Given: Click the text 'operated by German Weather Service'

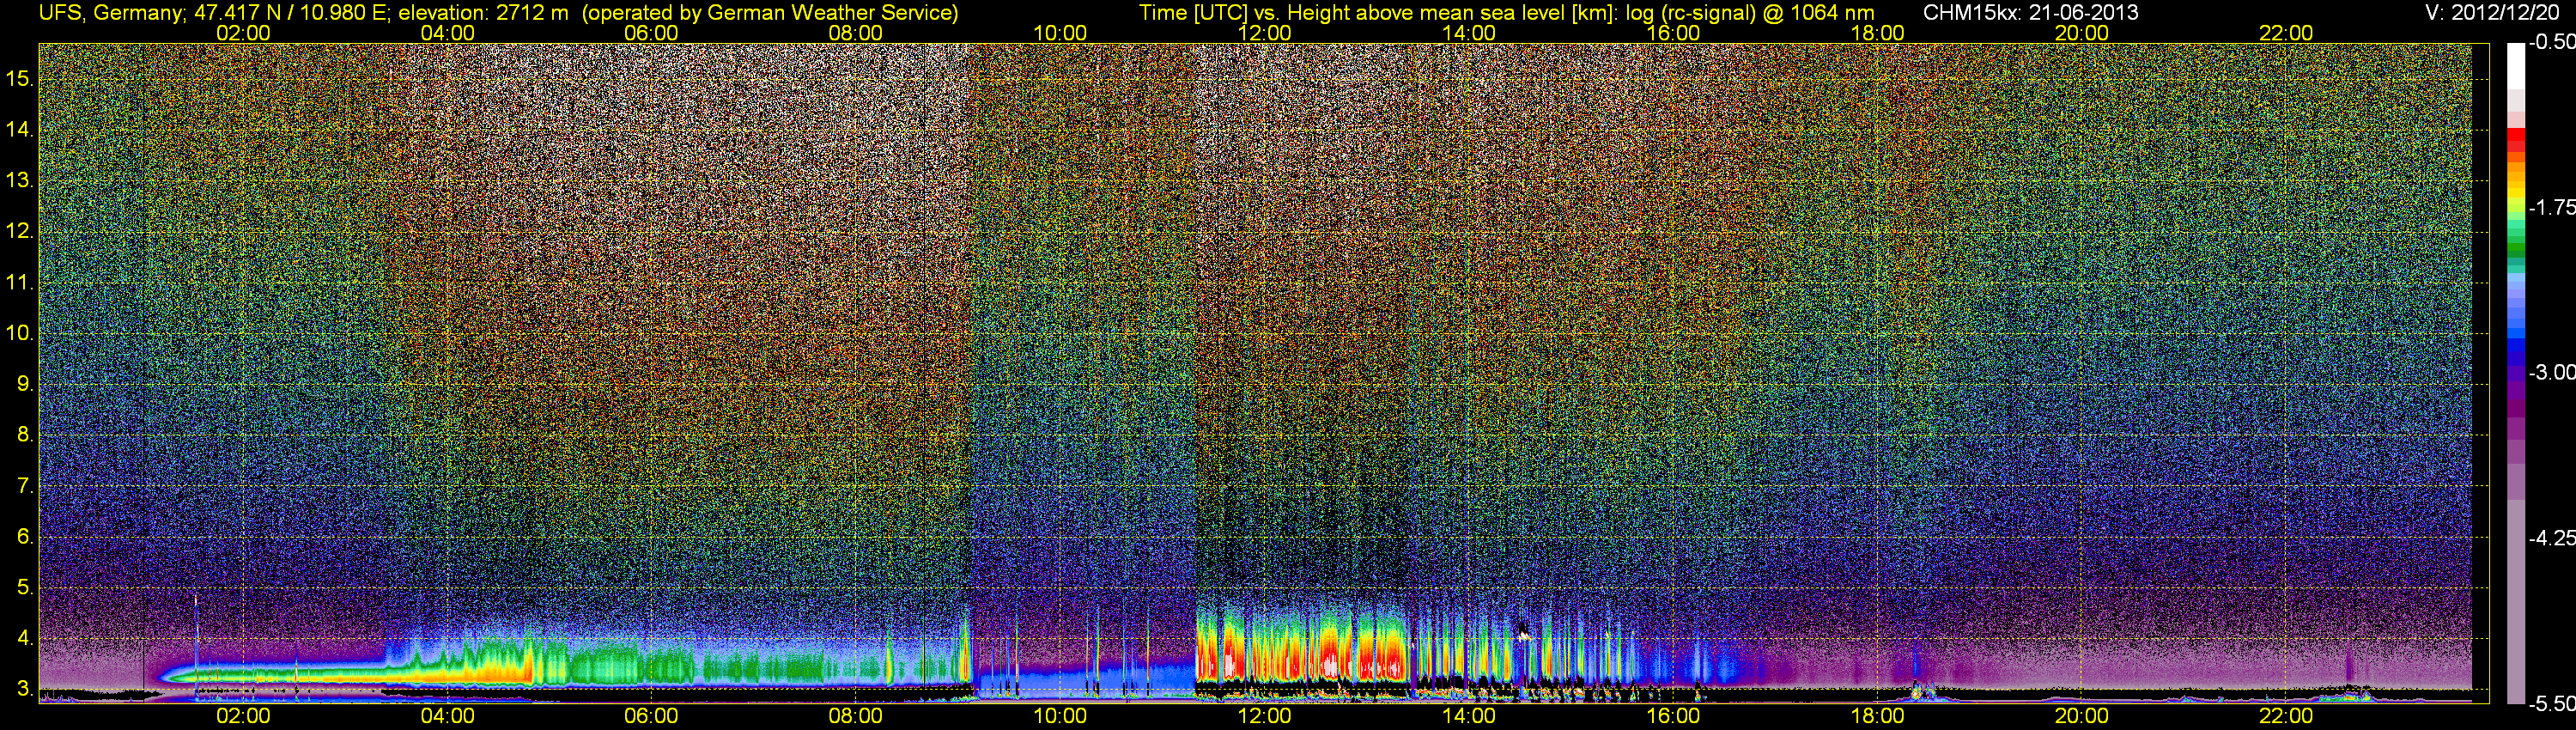Looking at the screenshot, I should [770, 13].
